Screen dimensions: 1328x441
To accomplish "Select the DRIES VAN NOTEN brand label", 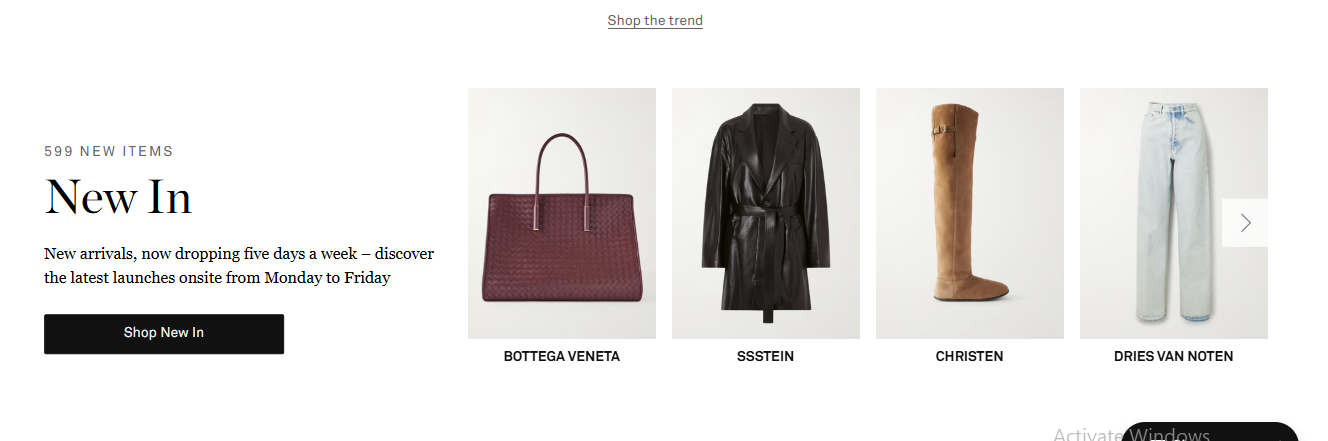I will (1174, 356).
